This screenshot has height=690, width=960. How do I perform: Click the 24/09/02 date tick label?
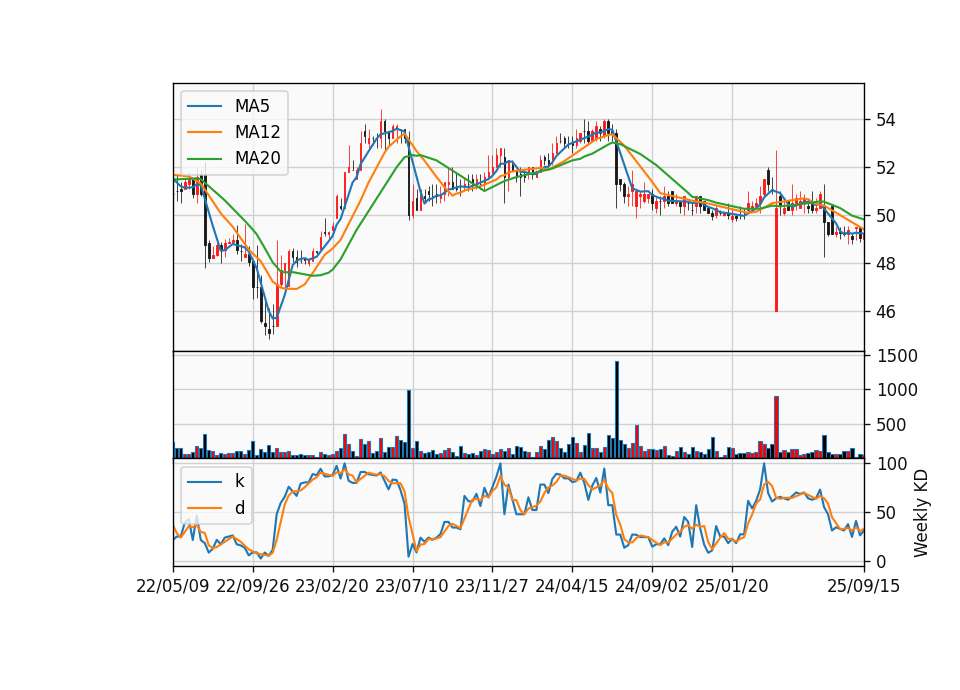coord(651,586)
